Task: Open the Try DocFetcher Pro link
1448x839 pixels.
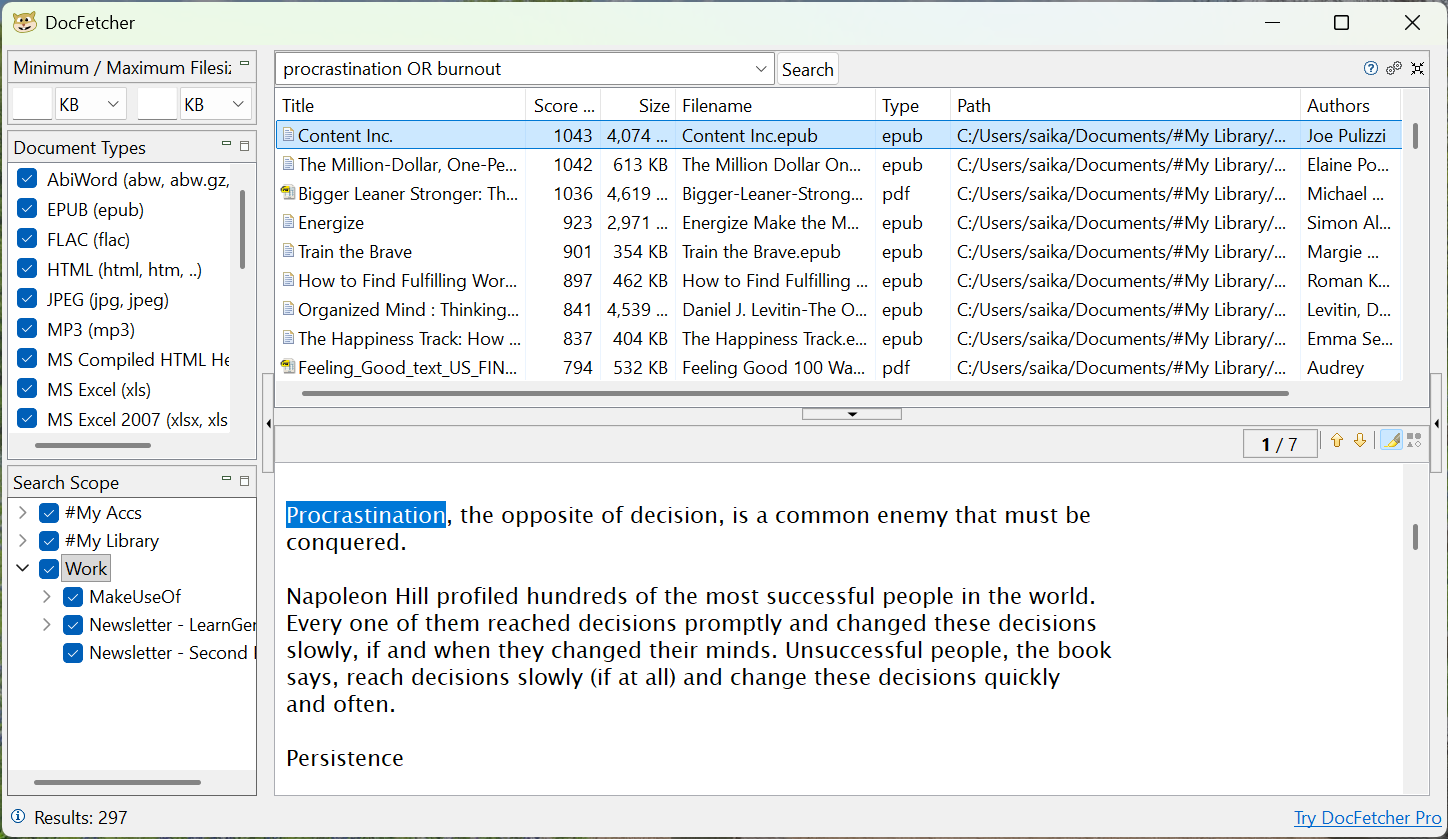Action: click(x=1368, y=818)
